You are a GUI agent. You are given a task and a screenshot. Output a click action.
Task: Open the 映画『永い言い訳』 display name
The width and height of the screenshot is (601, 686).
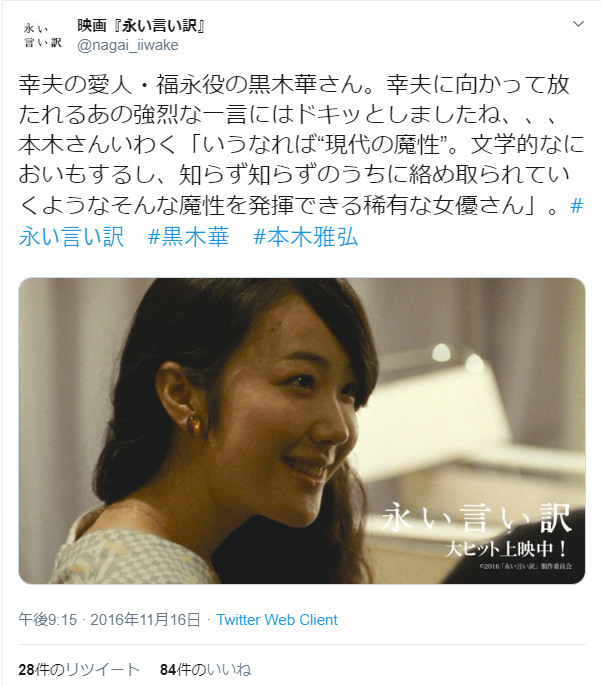pos(141,26)
